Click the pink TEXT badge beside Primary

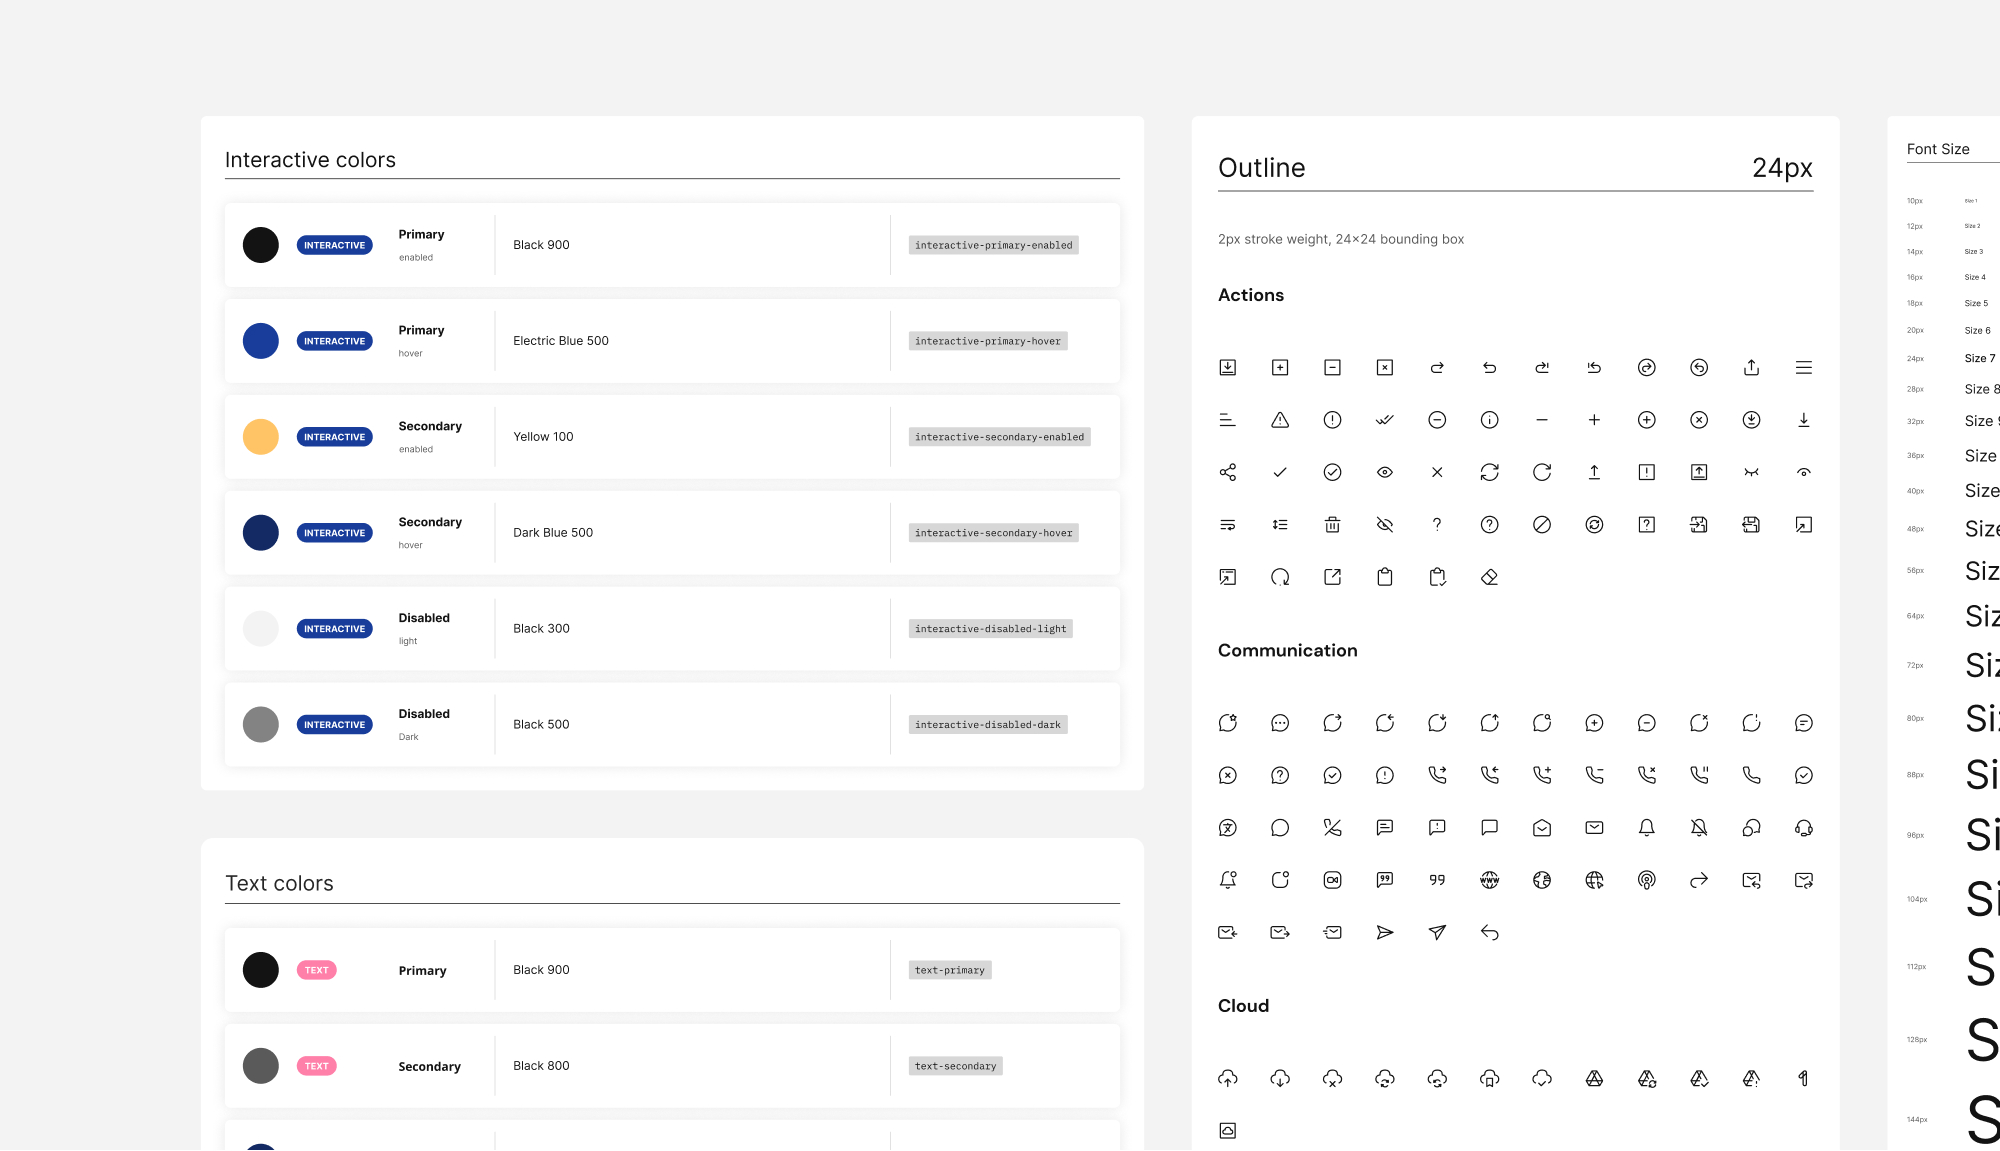(316, 970)
